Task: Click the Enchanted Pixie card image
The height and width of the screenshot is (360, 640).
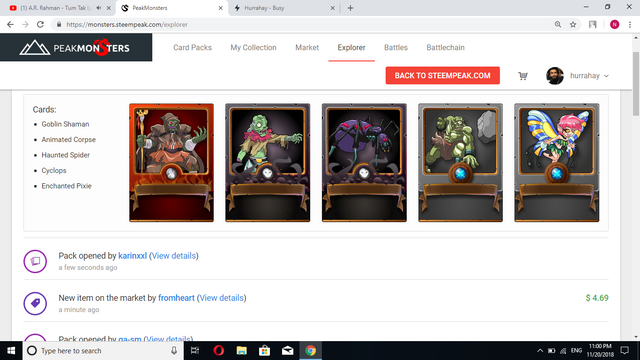Action: pyautogui.click(x=557, y=162)
